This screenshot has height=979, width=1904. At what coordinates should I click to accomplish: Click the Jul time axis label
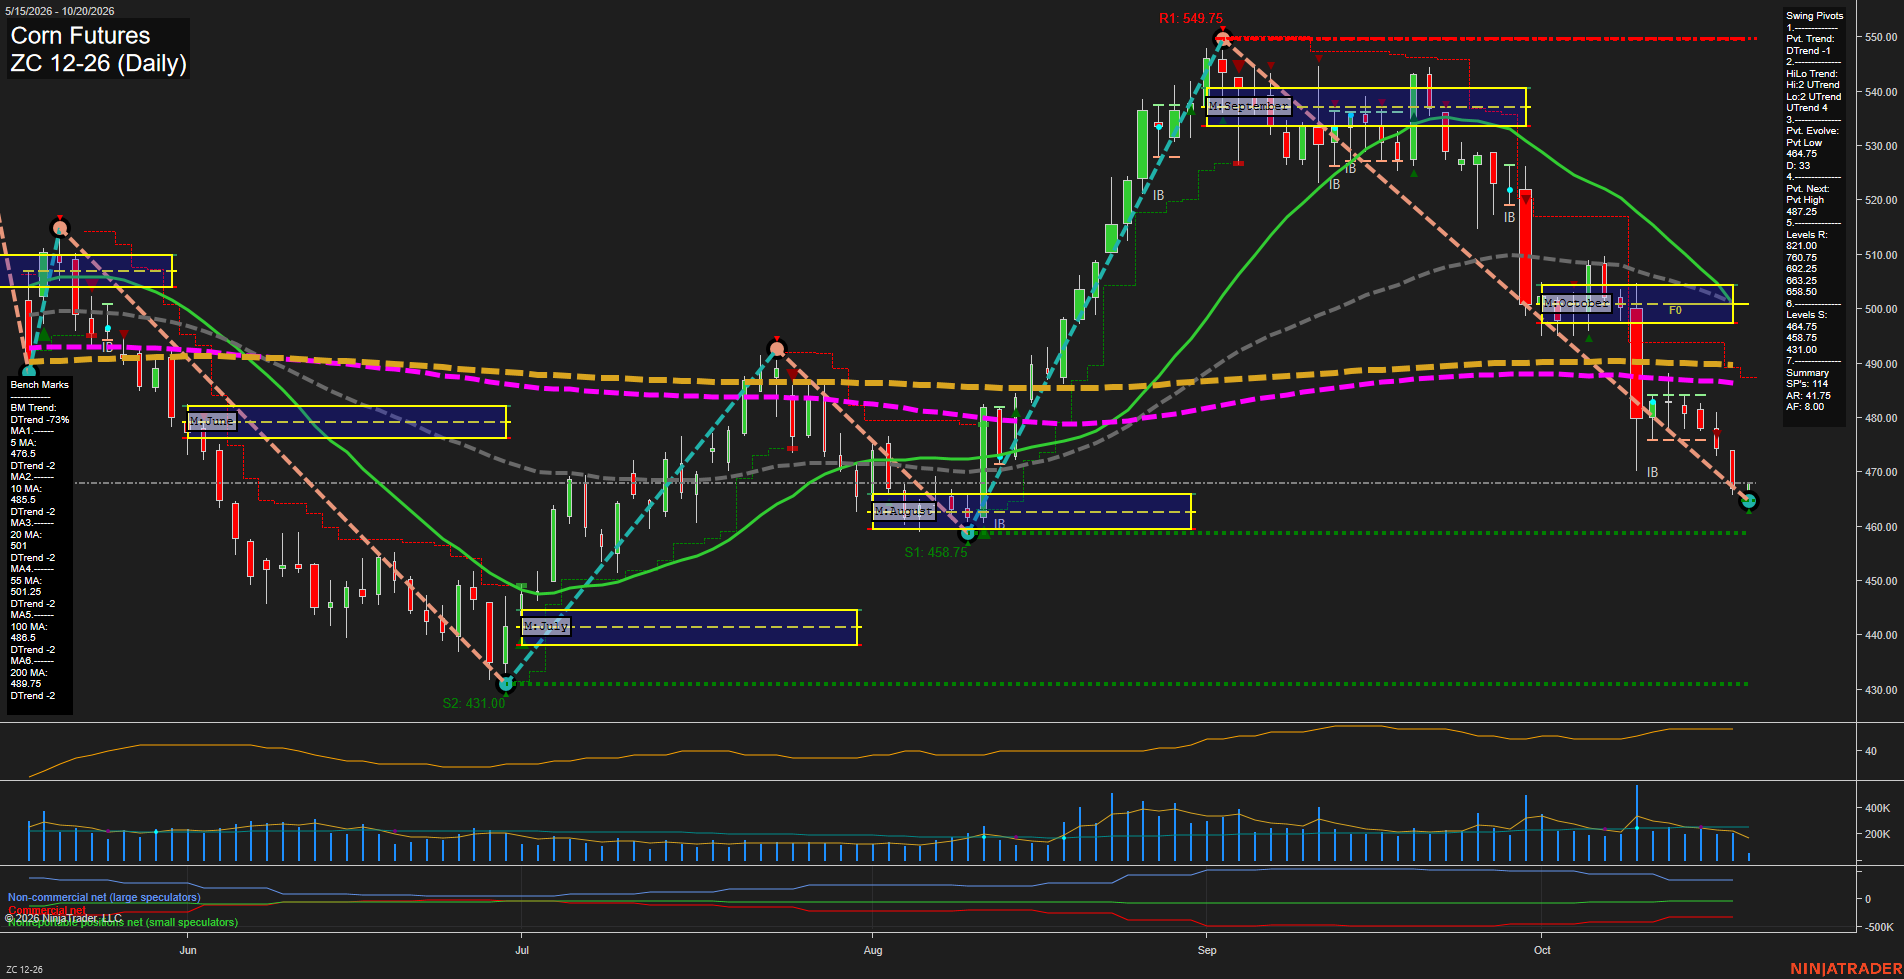(x=522, y=950)
